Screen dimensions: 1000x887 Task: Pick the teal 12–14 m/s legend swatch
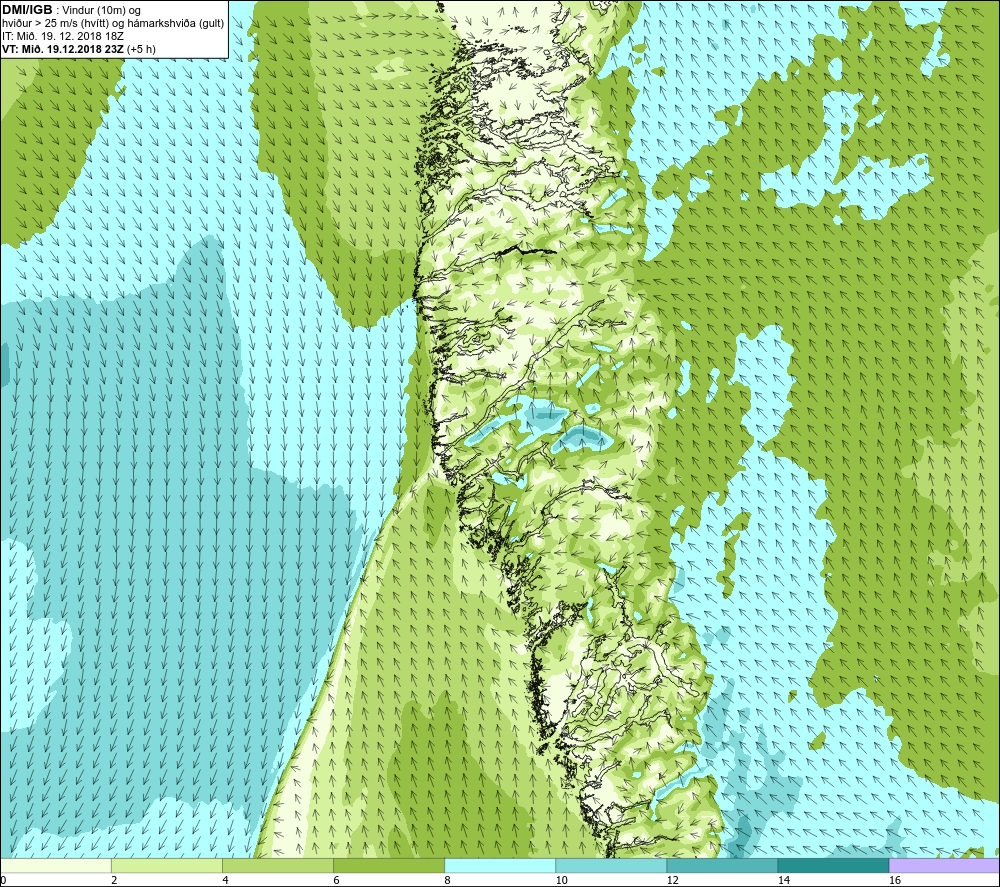pos(722,866)
